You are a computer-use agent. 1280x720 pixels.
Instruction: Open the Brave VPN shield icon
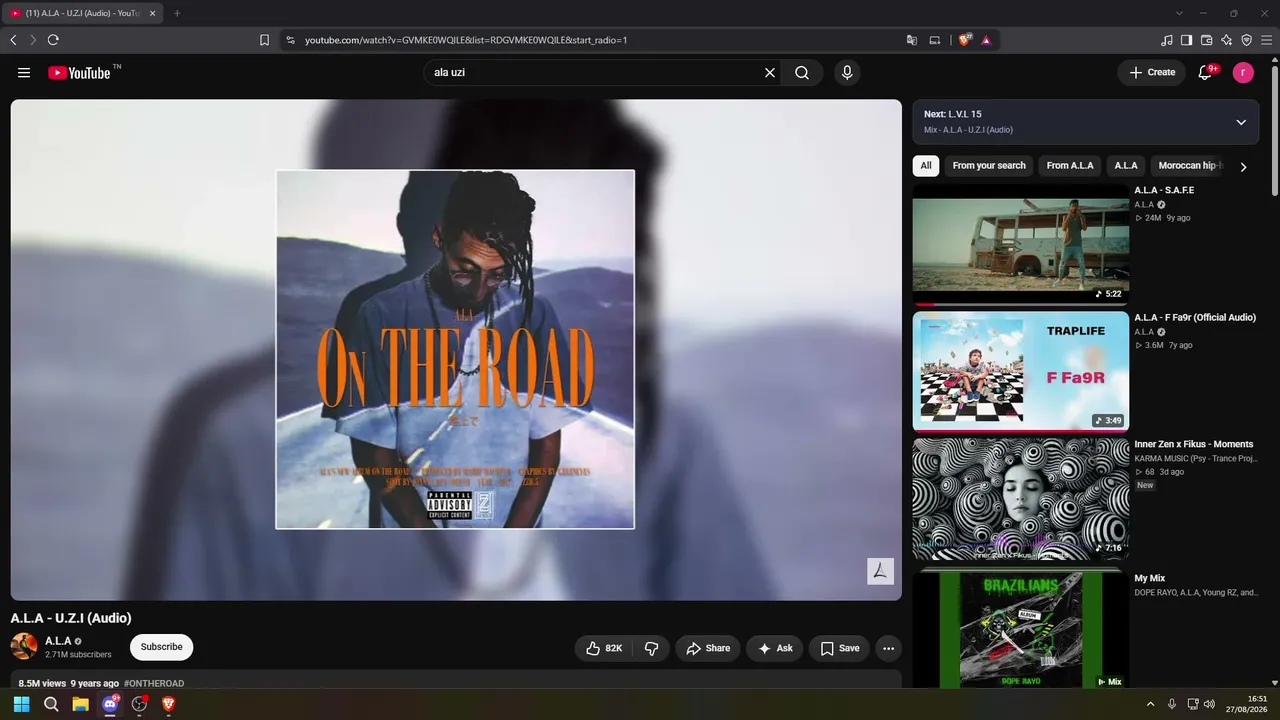1247,40
